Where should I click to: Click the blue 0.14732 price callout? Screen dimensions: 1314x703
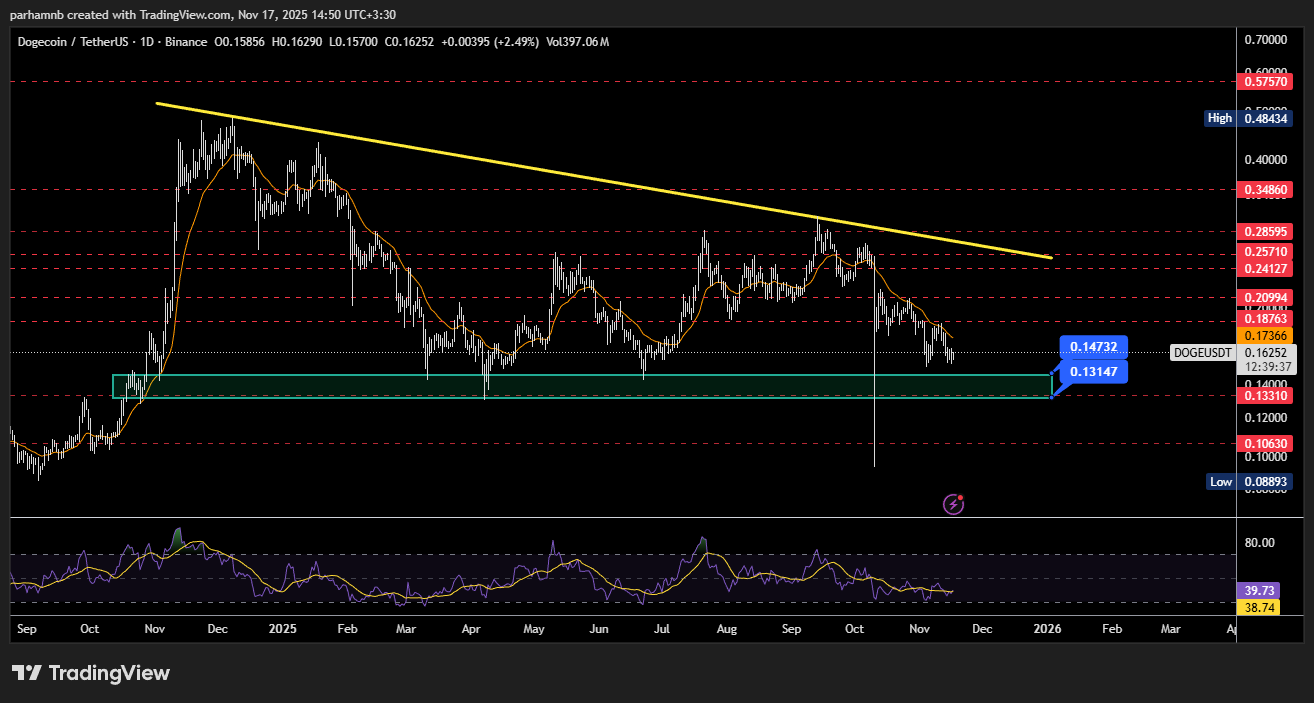[x=1094, y=347]
